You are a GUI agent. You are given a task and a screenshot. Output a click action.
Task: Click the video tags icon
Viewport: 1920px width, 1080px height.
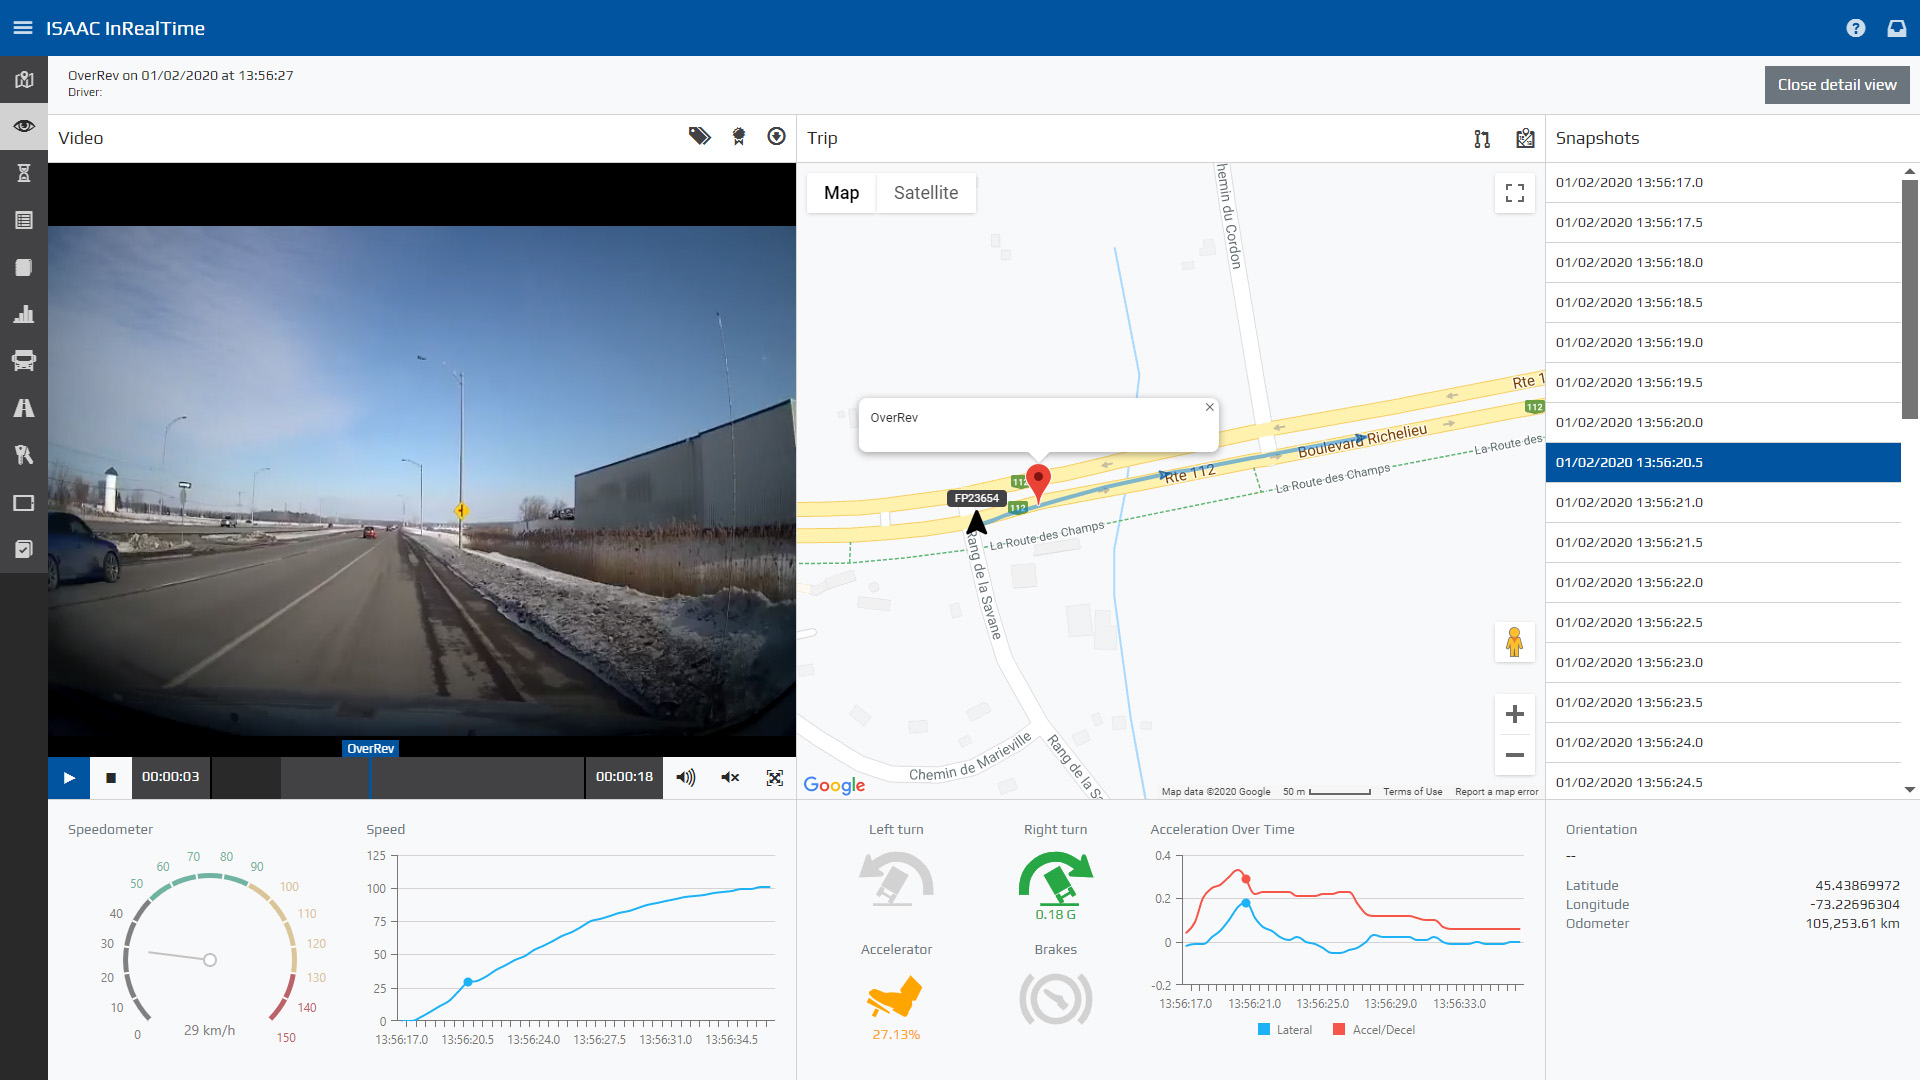[x=699, y=137]
